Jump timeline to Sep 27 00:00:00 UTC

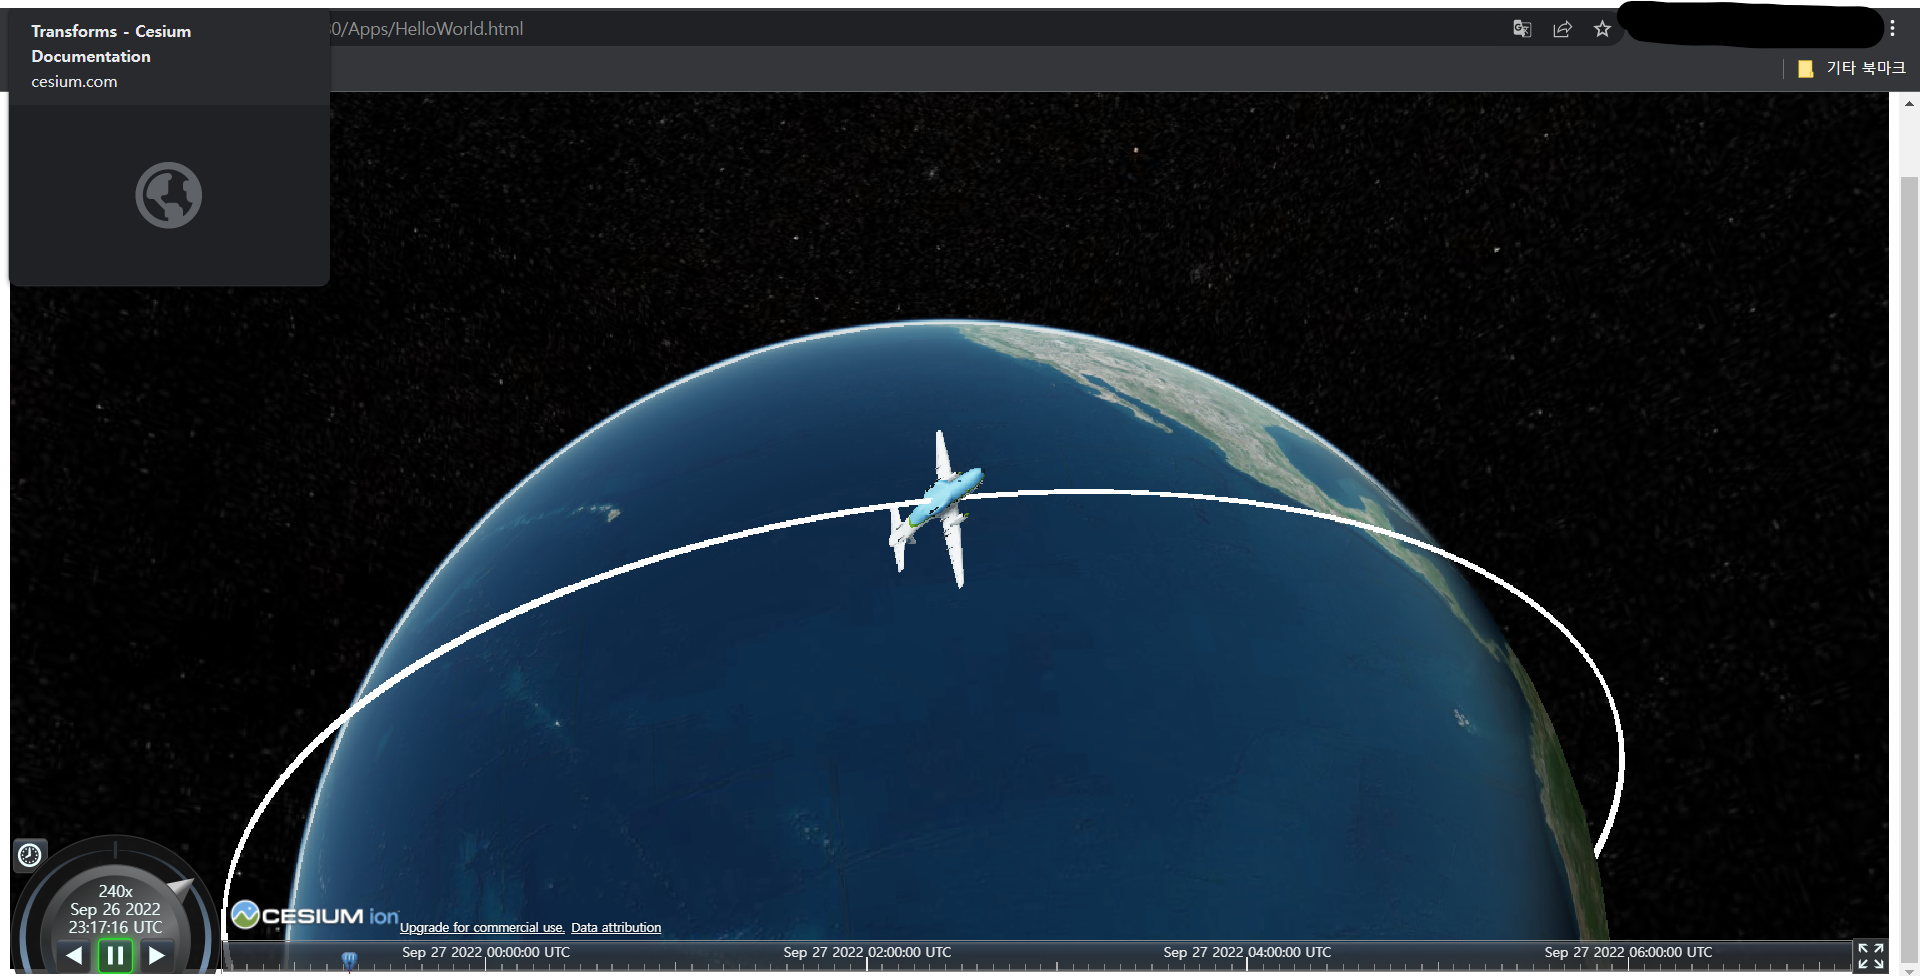[x=486, y=953]
